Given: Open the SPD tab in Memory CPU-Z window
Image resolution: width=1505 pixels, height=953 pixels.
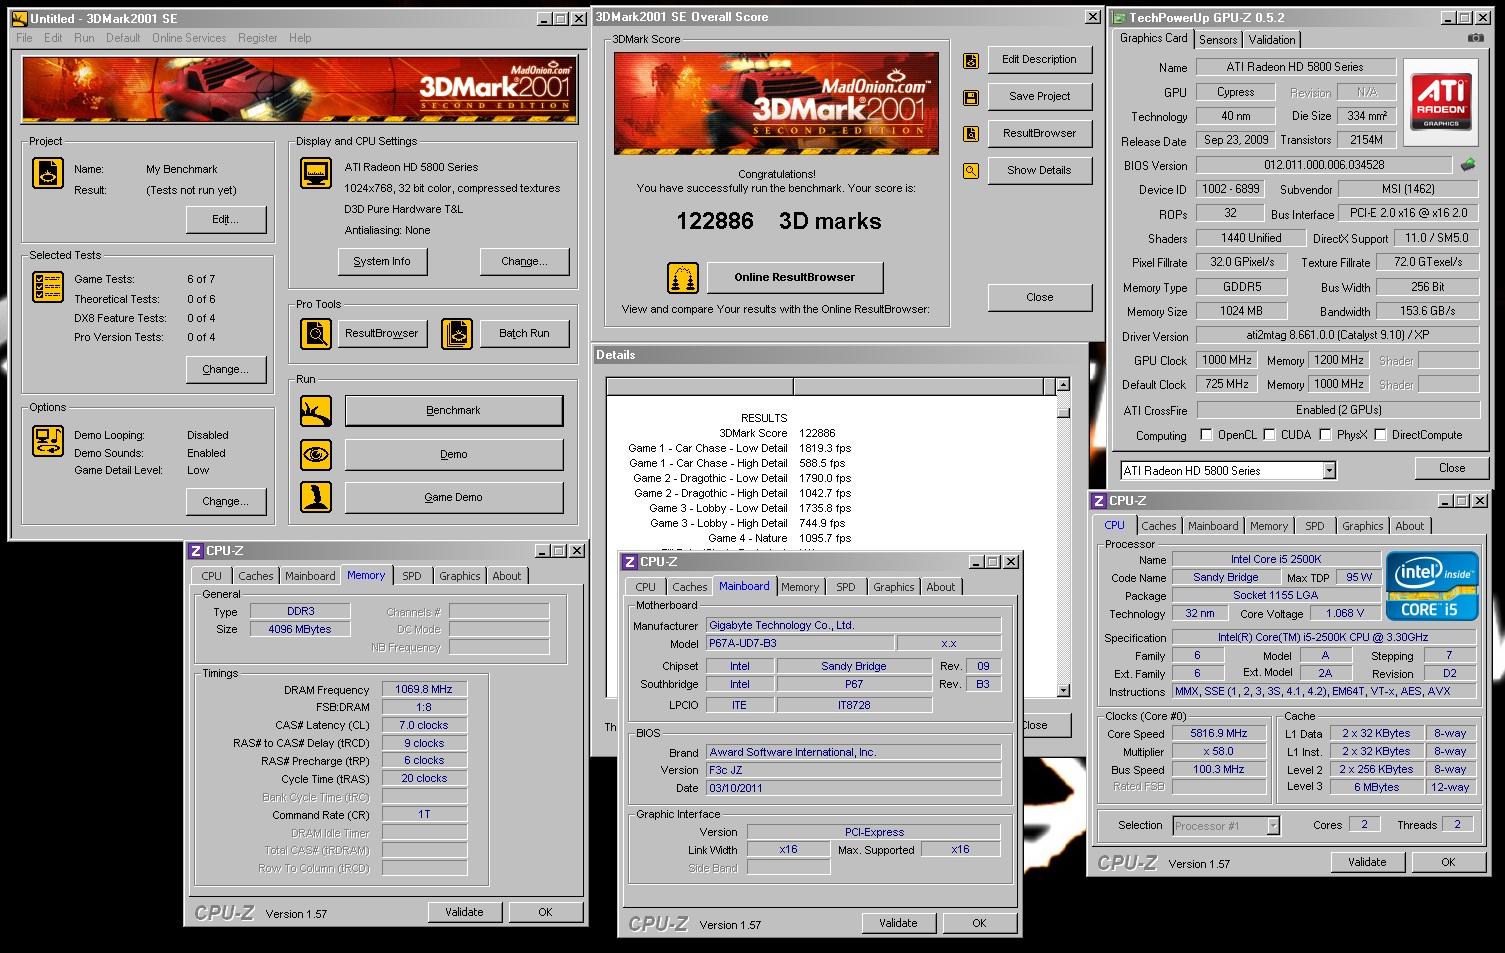Looking at the screenshot, I should [x=412, y=576].
